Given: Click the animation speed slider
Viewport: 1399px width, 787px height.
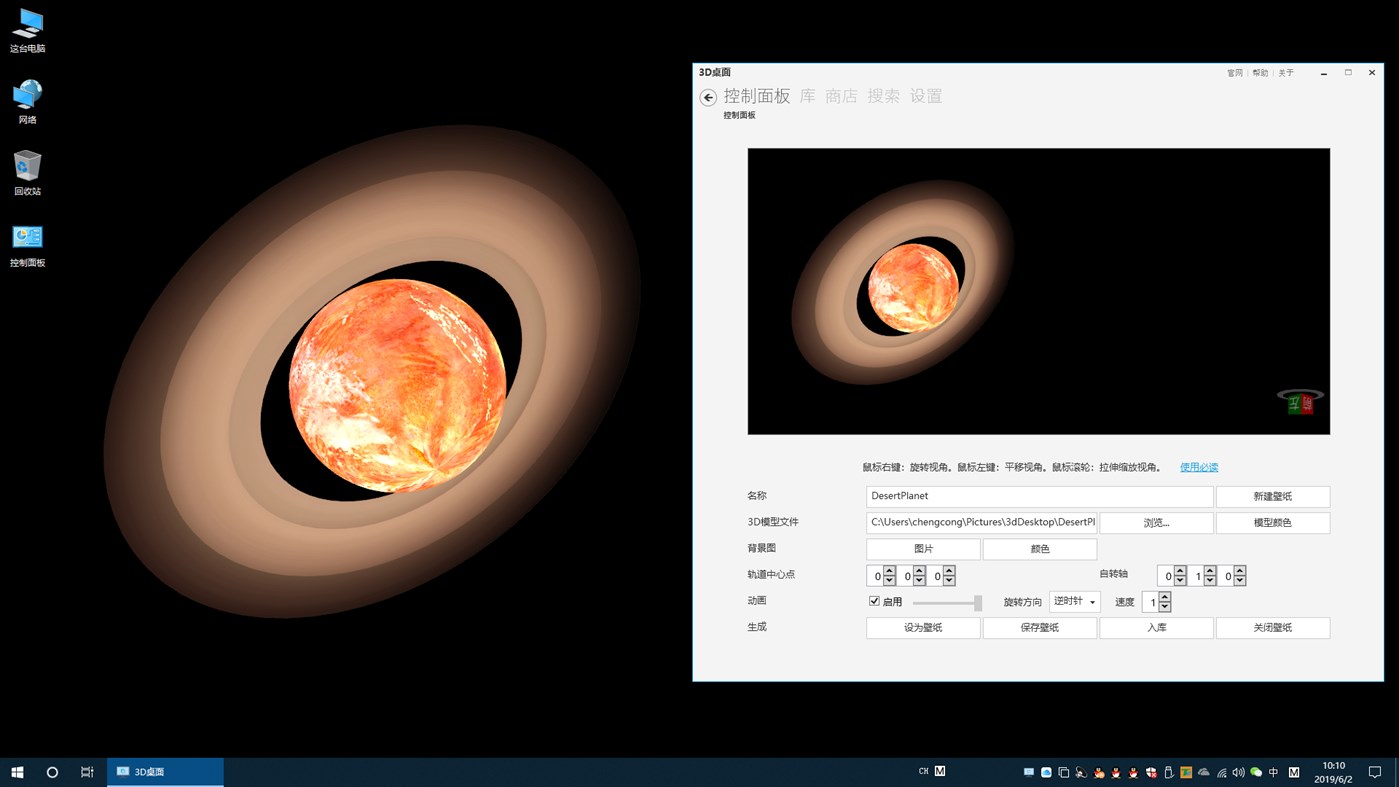Looking at the screenshot, I should coord(946,601).
